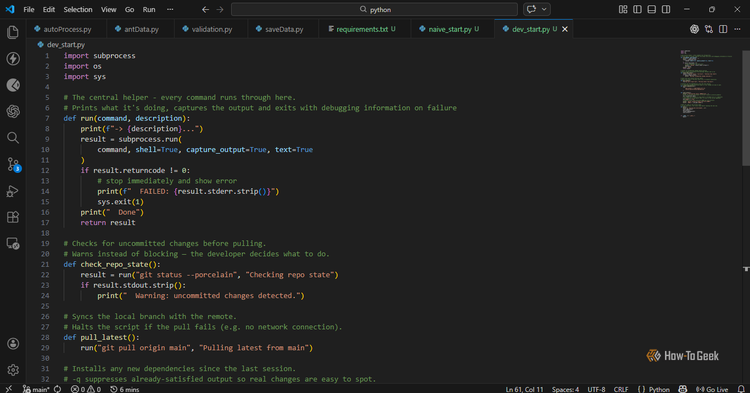750x393 pixels.
Task: Click the 'def check_repo_state():' code line
Action: point(112,264)
